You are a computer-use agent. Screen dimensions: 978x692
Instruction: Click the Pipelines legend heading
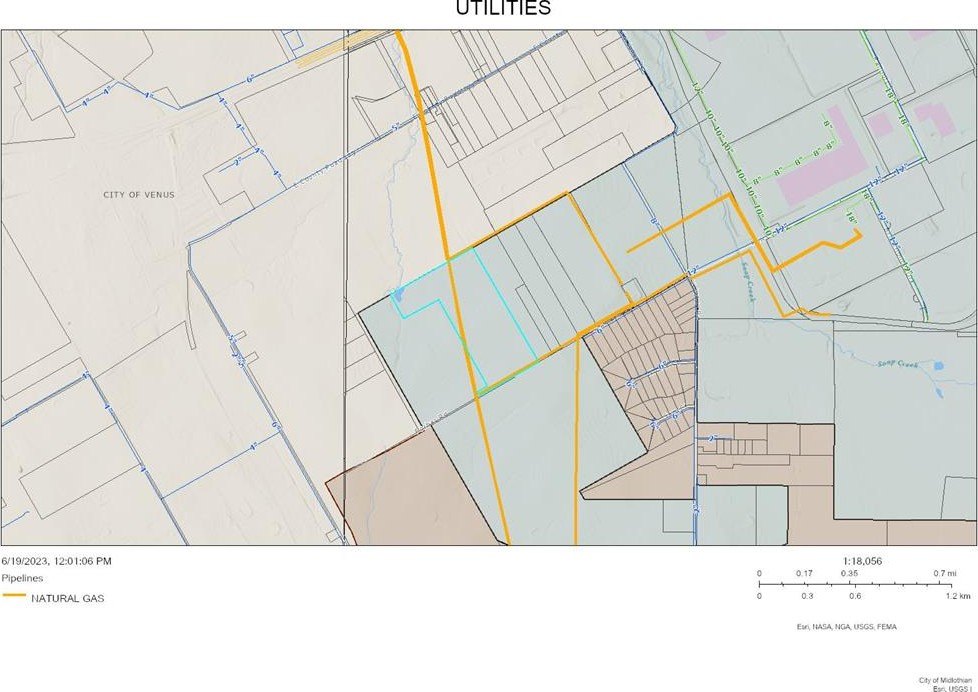pyautogui.click(x=20, y=578)
